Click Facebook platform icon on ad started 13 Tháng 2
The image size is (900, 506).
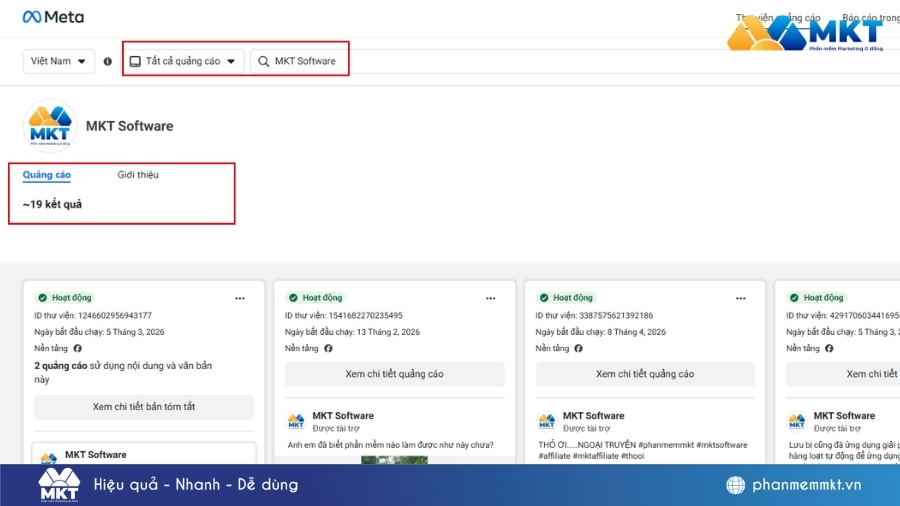328,348
